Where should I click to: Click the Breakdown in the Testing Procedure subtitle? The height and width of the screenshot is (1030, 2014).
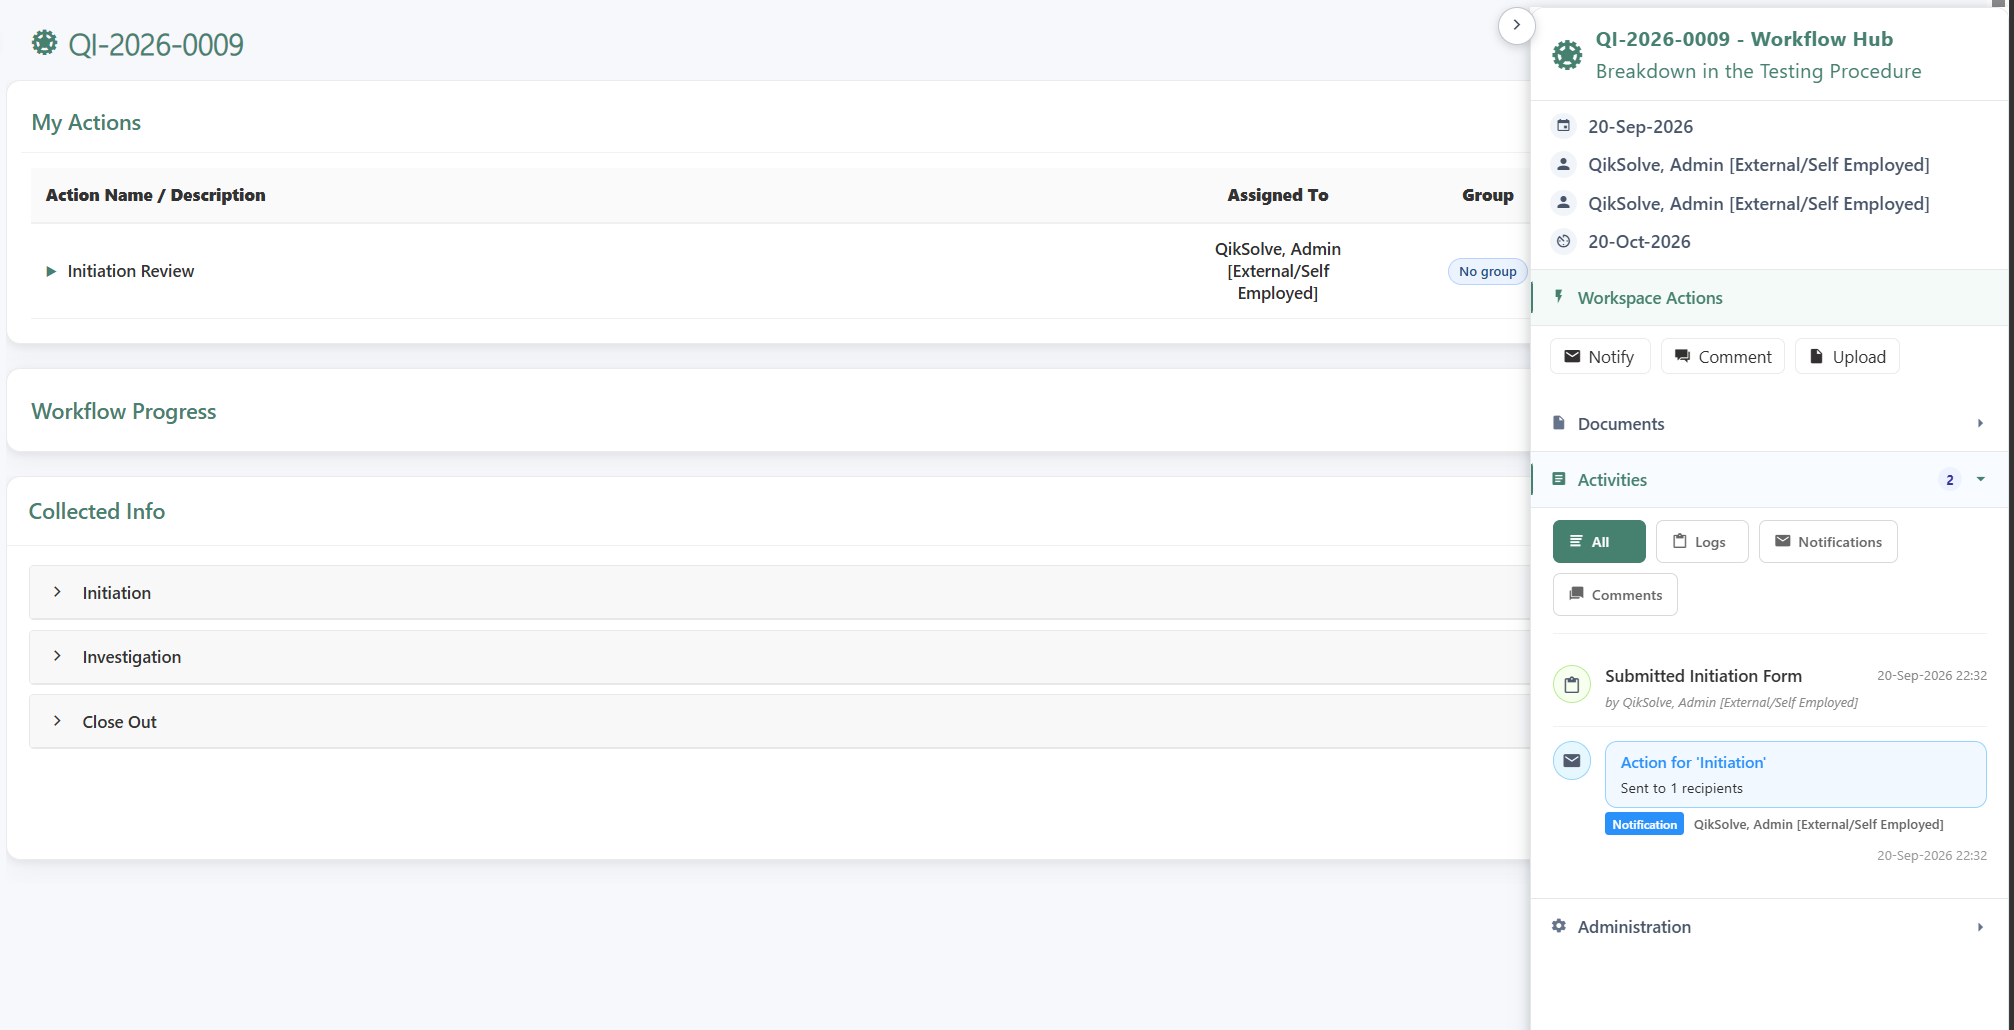coord(1757,71)
